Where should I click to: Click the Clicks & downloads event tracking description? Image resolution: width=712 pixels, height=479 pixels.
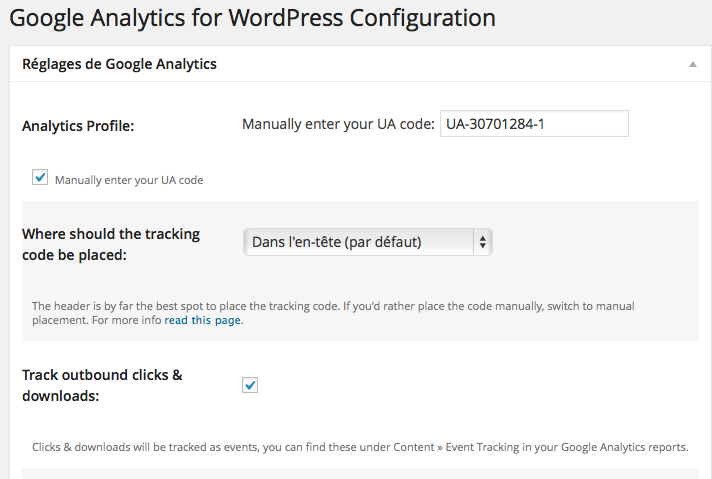pos(360,446)
